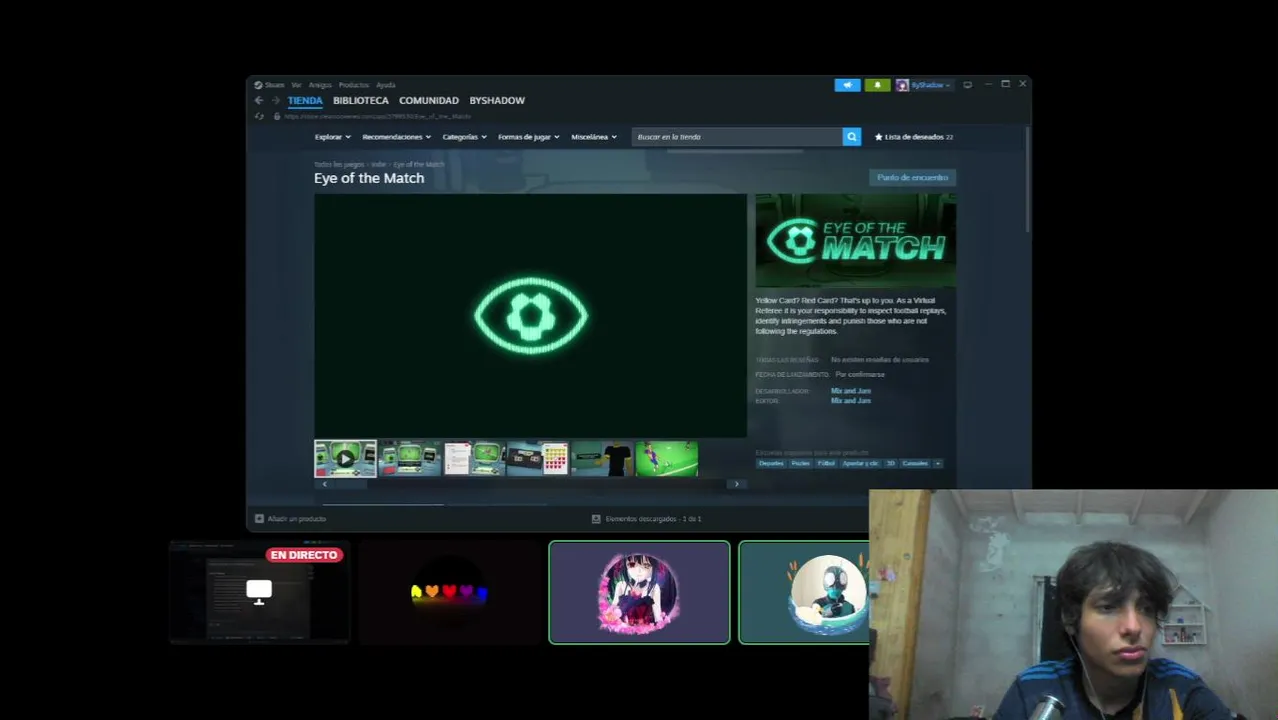Image resolution: width=1278 pixels, height=720 pixels.
Task: Go forward with the navigation arrow
Action: click(x=274, y=101)
